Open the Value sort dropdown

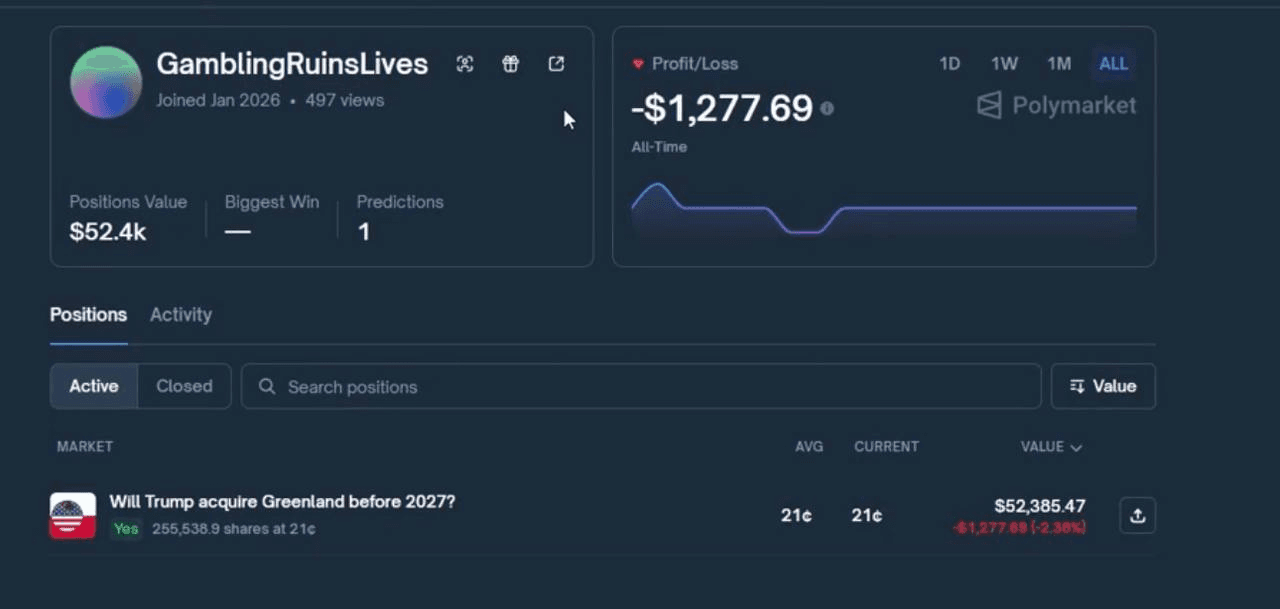tap(1103, 386)
